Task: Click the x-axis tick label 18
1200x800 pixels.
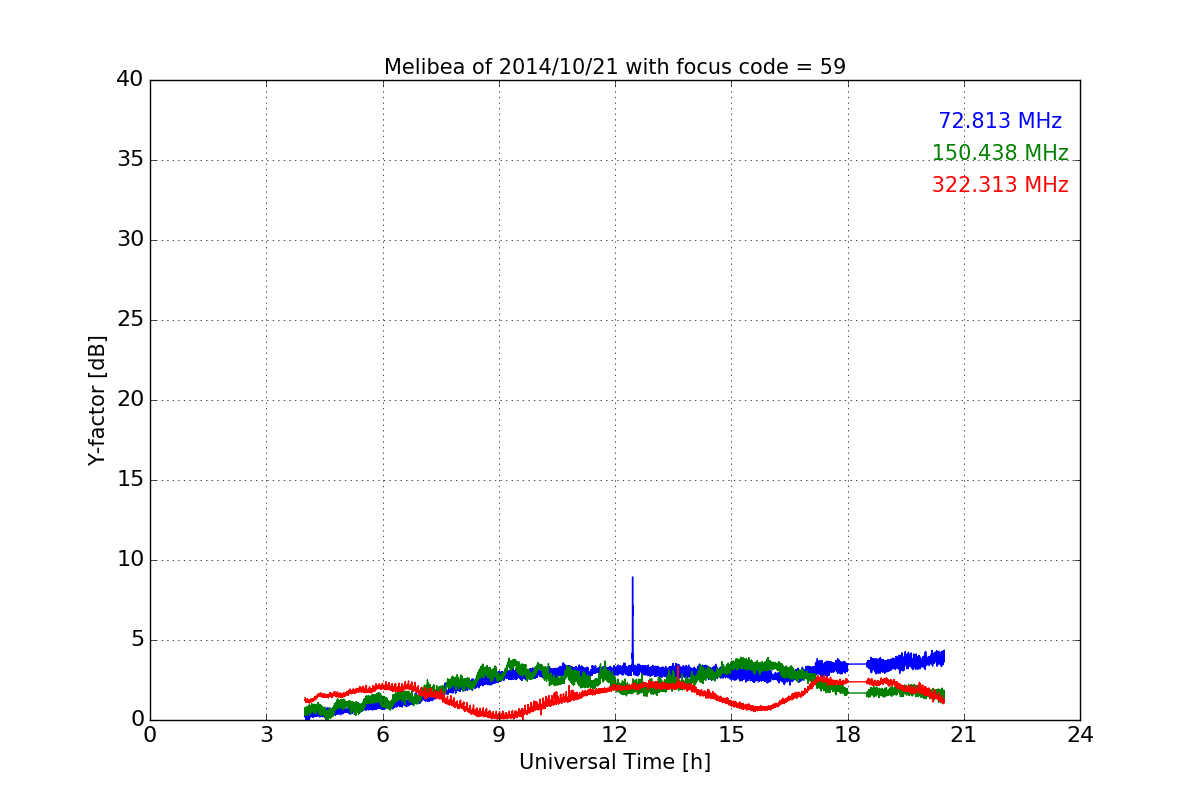Action: (848, 735)
